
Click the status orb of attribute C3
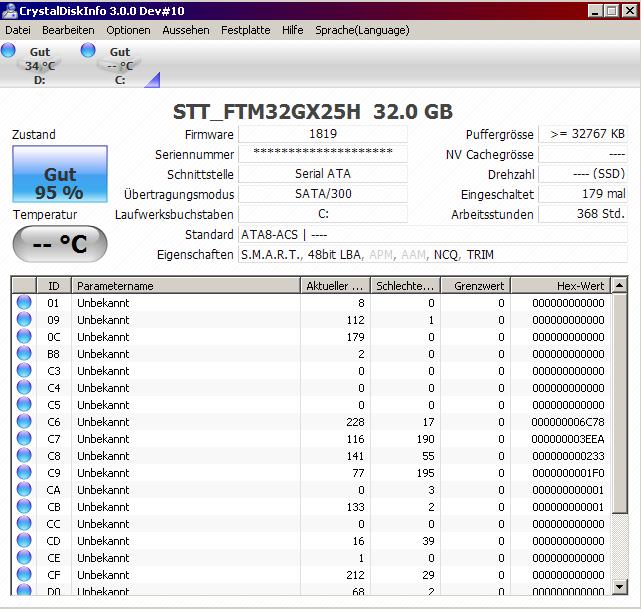tap(24, 370)
